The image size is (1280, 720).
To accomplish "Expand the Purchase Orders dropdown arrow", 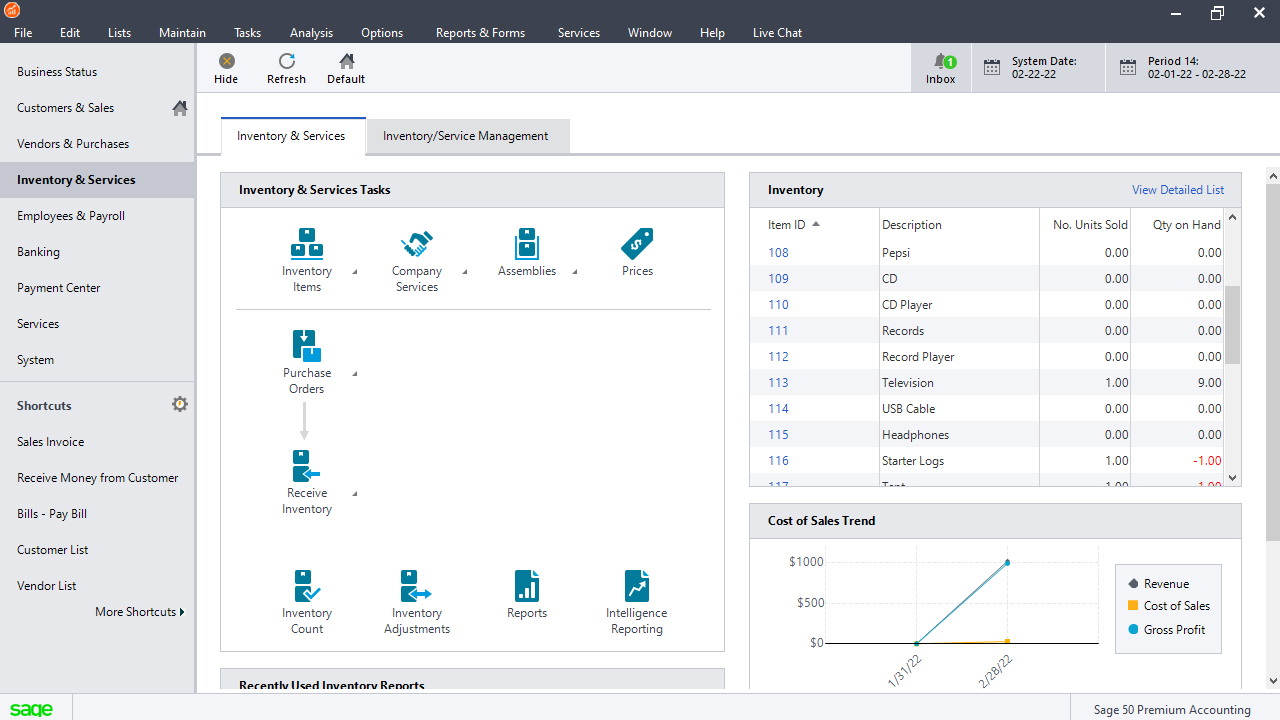I will coord(354,371).
